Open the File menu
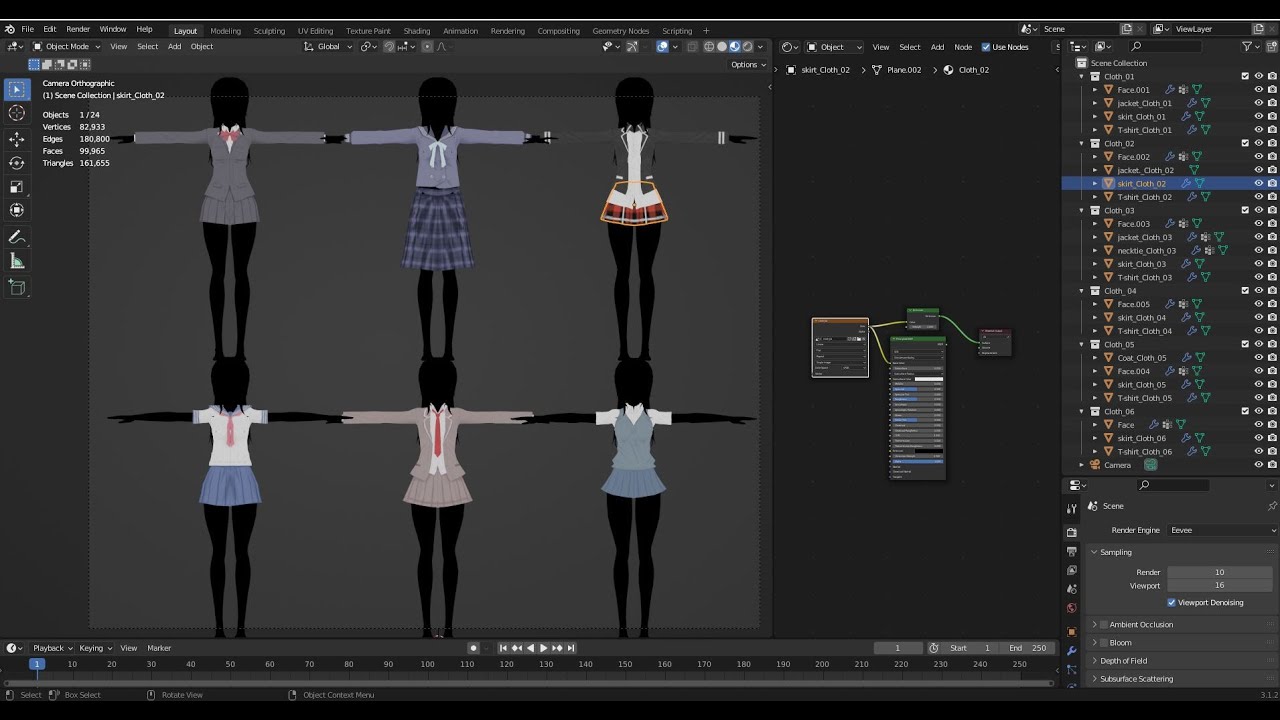Screen dimensions: 1280x720 coord(27,30)
